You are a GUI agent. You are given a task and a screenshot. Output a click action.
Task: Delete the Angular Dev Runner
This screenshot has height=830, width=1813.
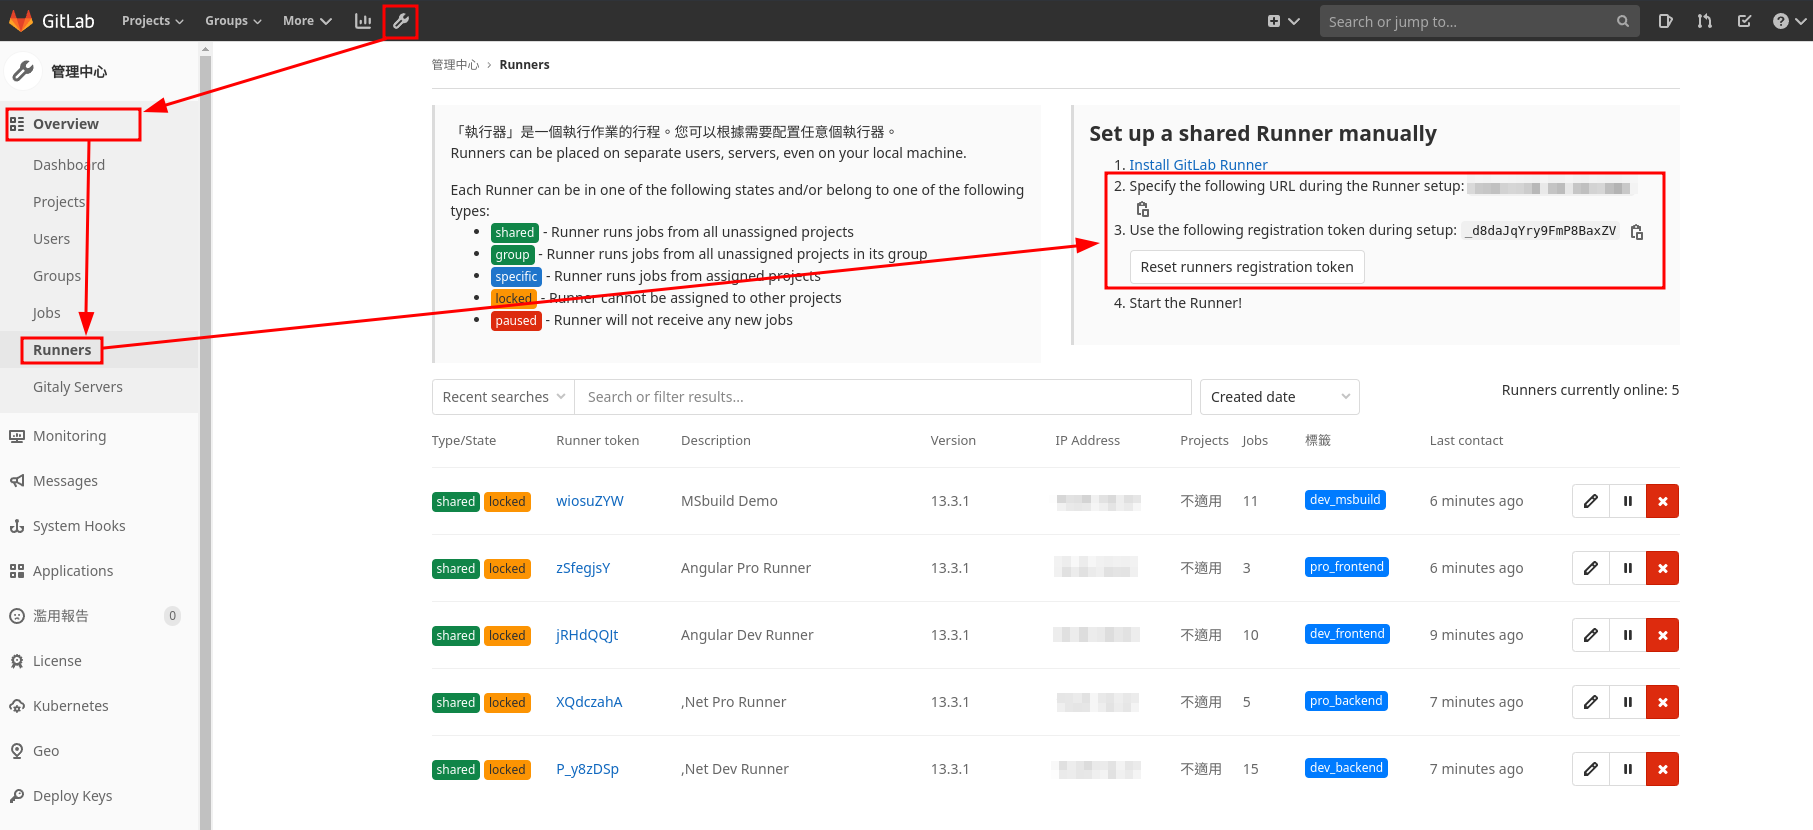(1663, 635)
